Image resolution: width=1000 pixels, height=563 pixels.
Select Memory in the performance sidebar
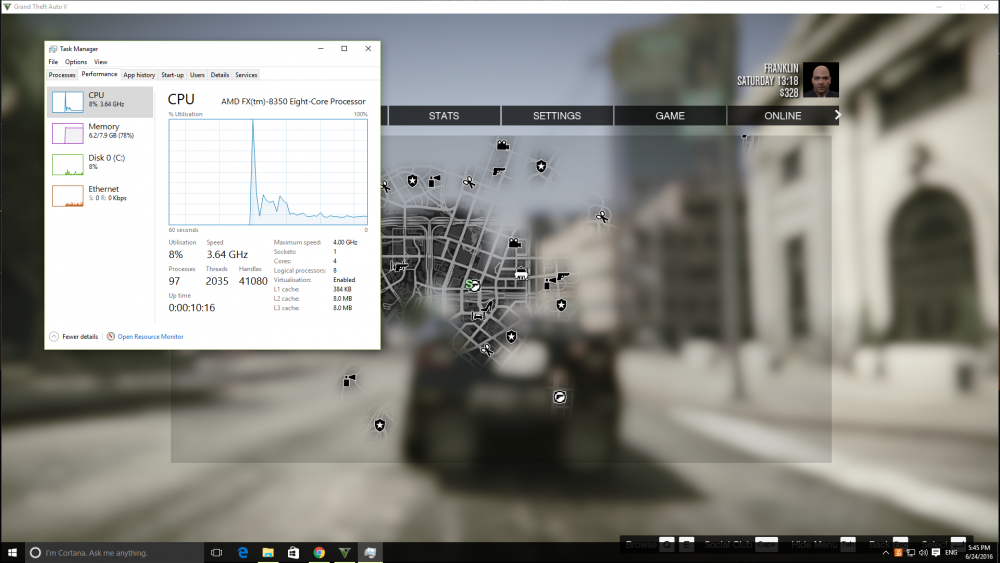point(100,133)
